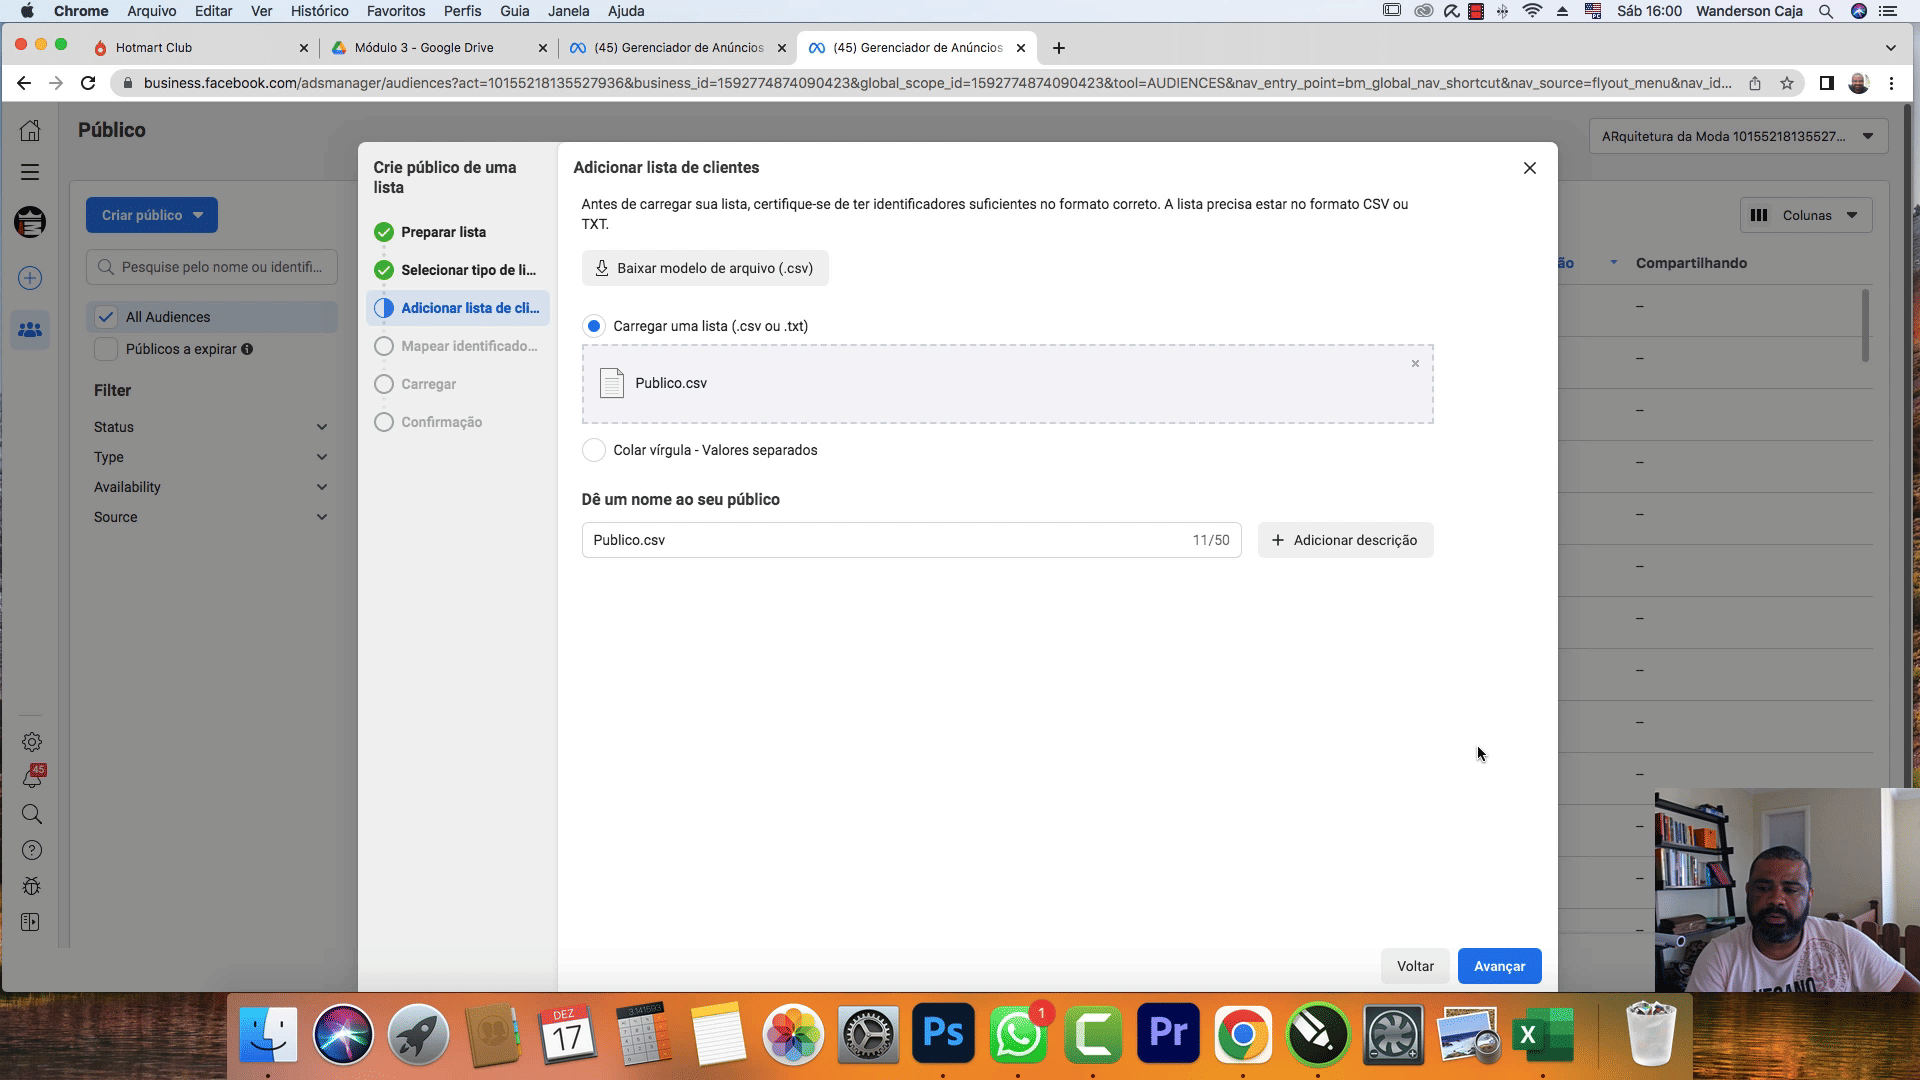The width and height of the screenshot is (1920, 1080).
Task: Click the audience name input field
Action: [885, 540]
